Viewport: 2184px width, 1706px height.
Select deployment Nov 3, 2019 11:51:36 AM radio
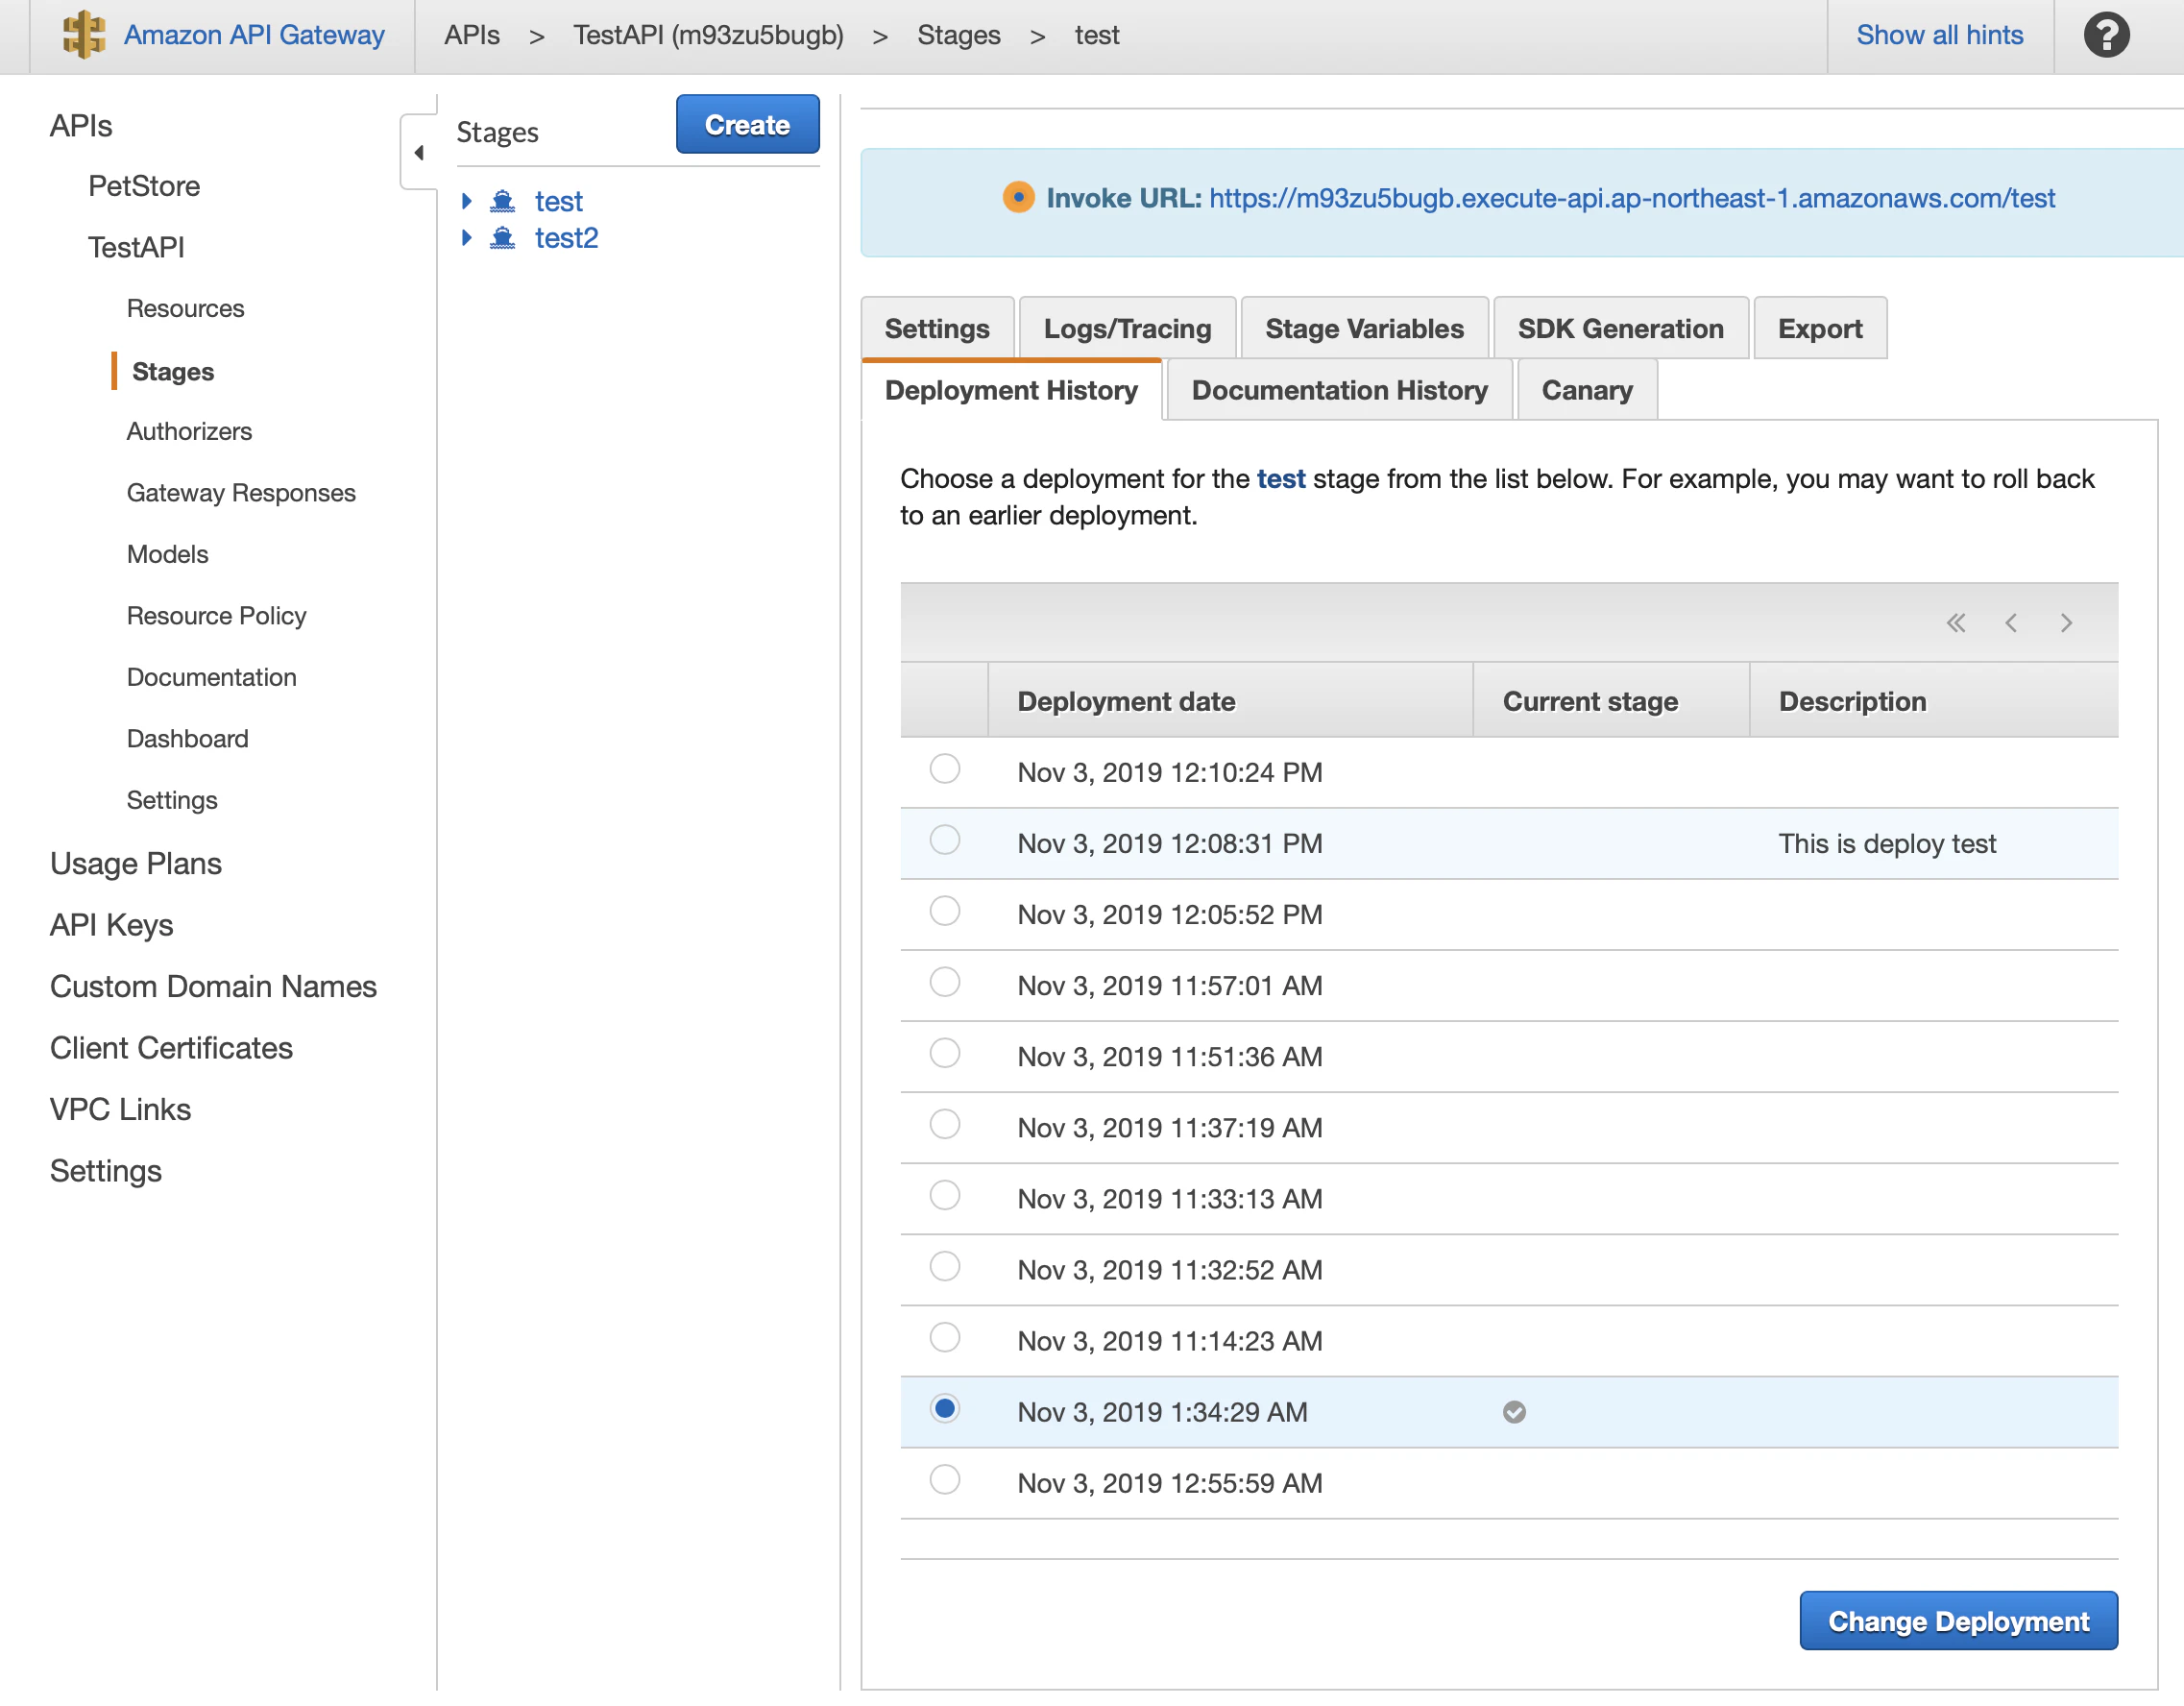[944, 1052]
